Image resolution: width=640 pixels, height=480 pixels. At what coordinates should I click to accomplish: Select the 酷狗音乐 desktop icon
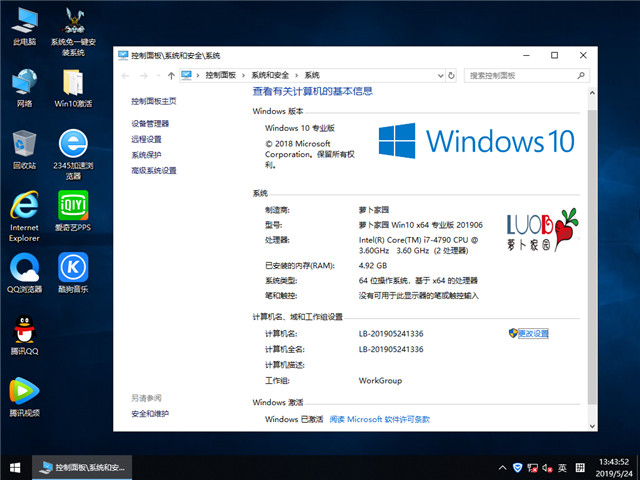tap(73, 273)
